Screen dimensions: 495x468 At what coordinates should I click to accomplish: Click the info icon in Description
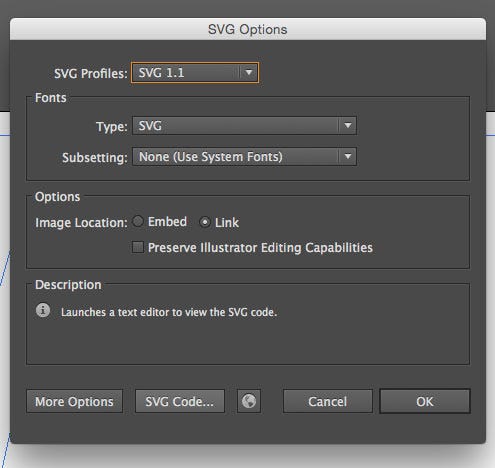click(43, 310)
